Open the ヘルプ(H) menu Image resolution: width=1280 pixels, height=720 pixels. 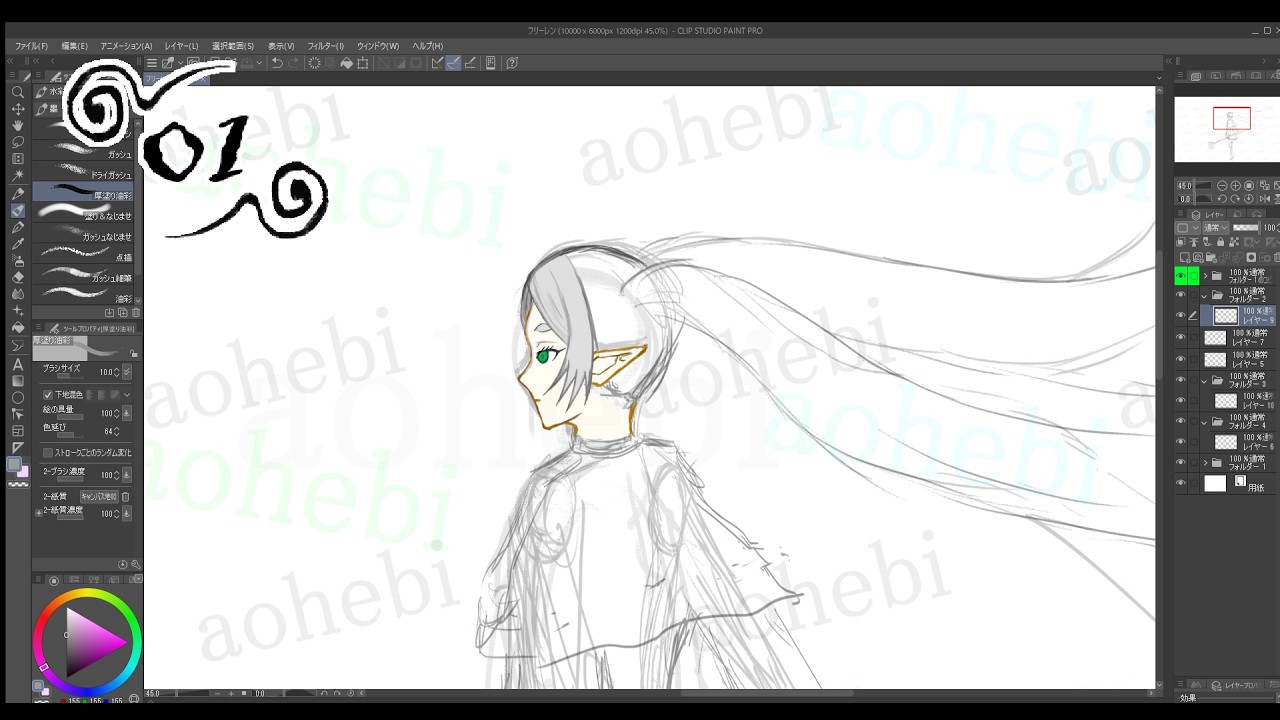[428, 46]
